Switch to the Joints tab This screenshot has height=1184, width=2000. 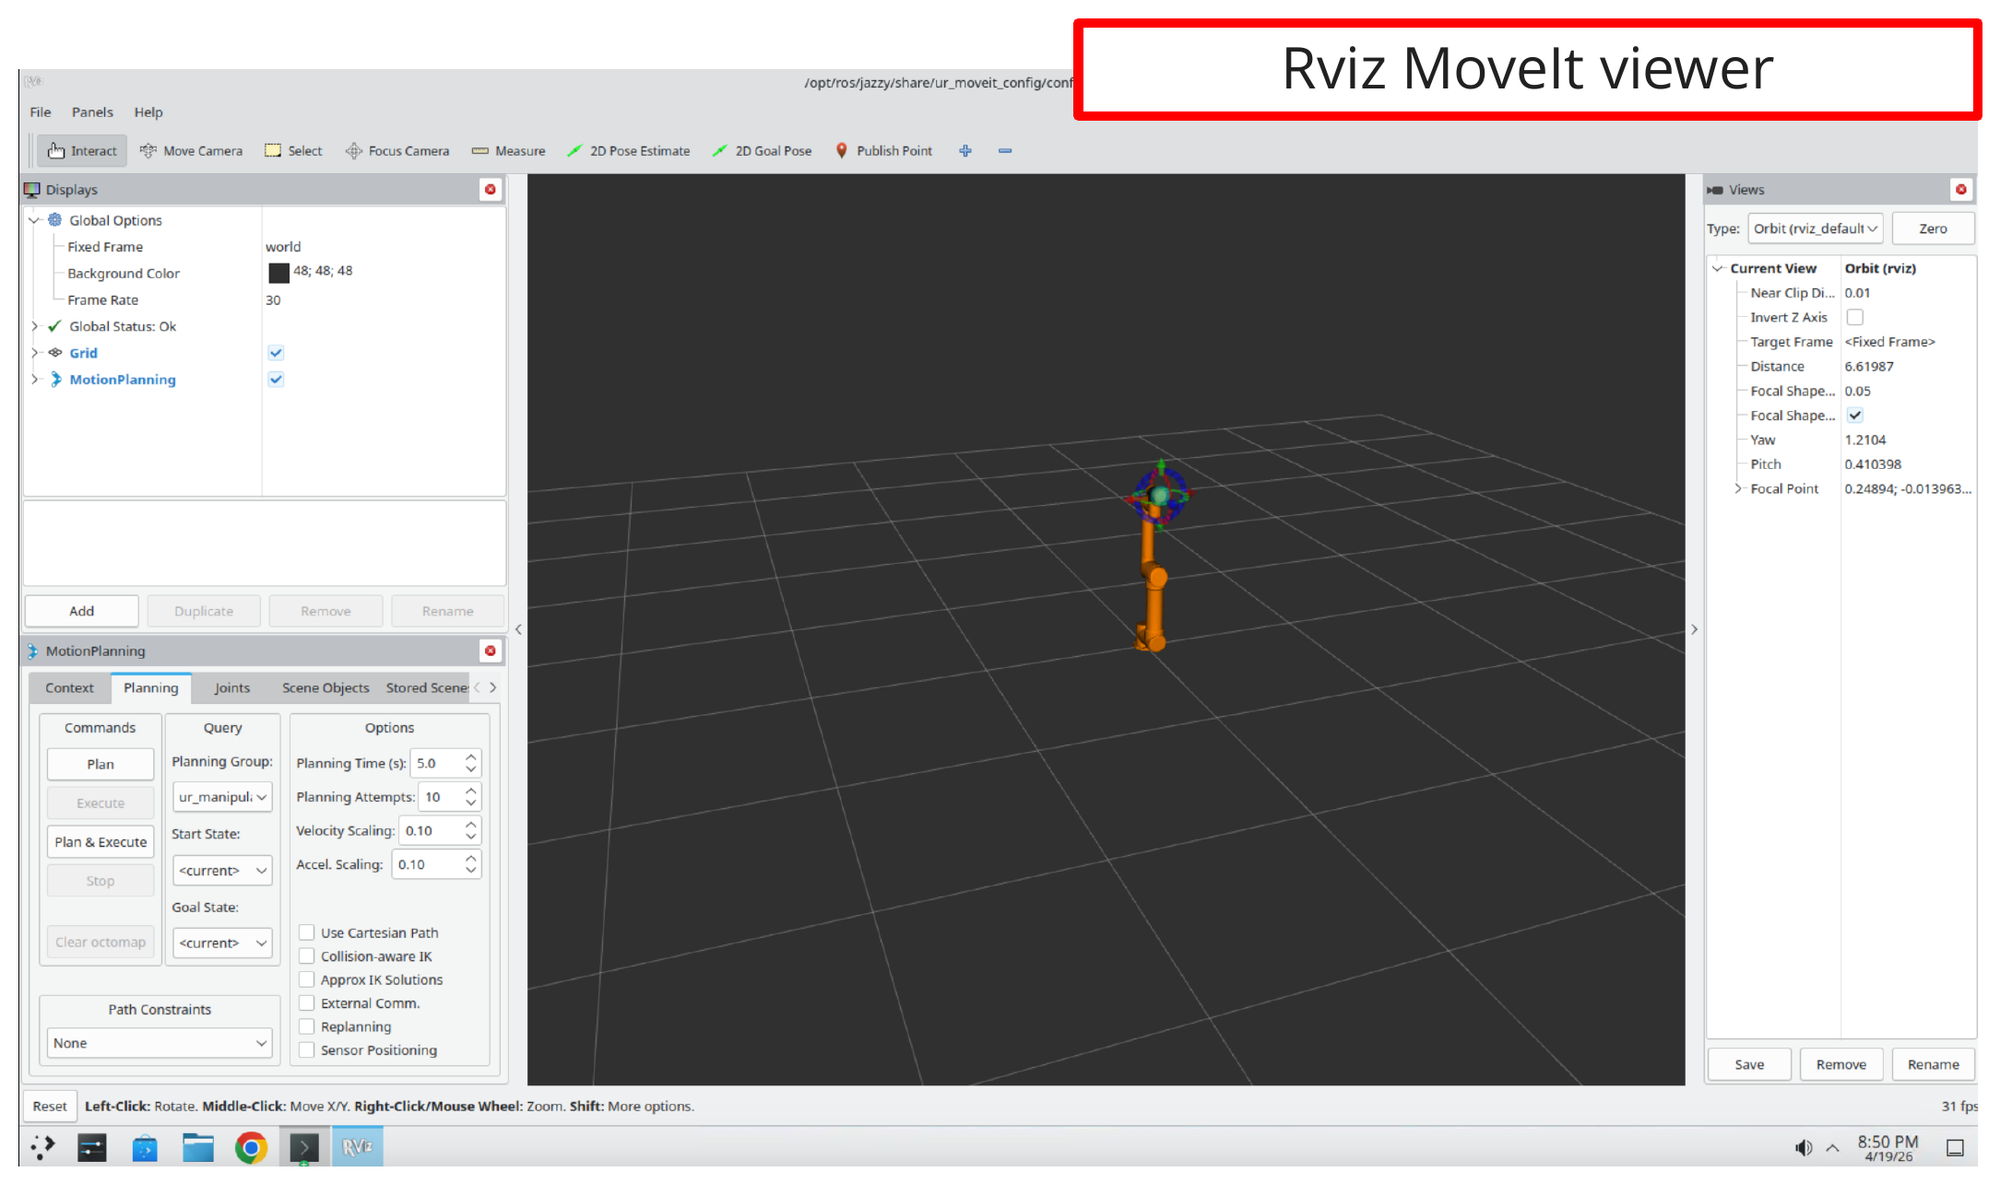tap(232, 687)
